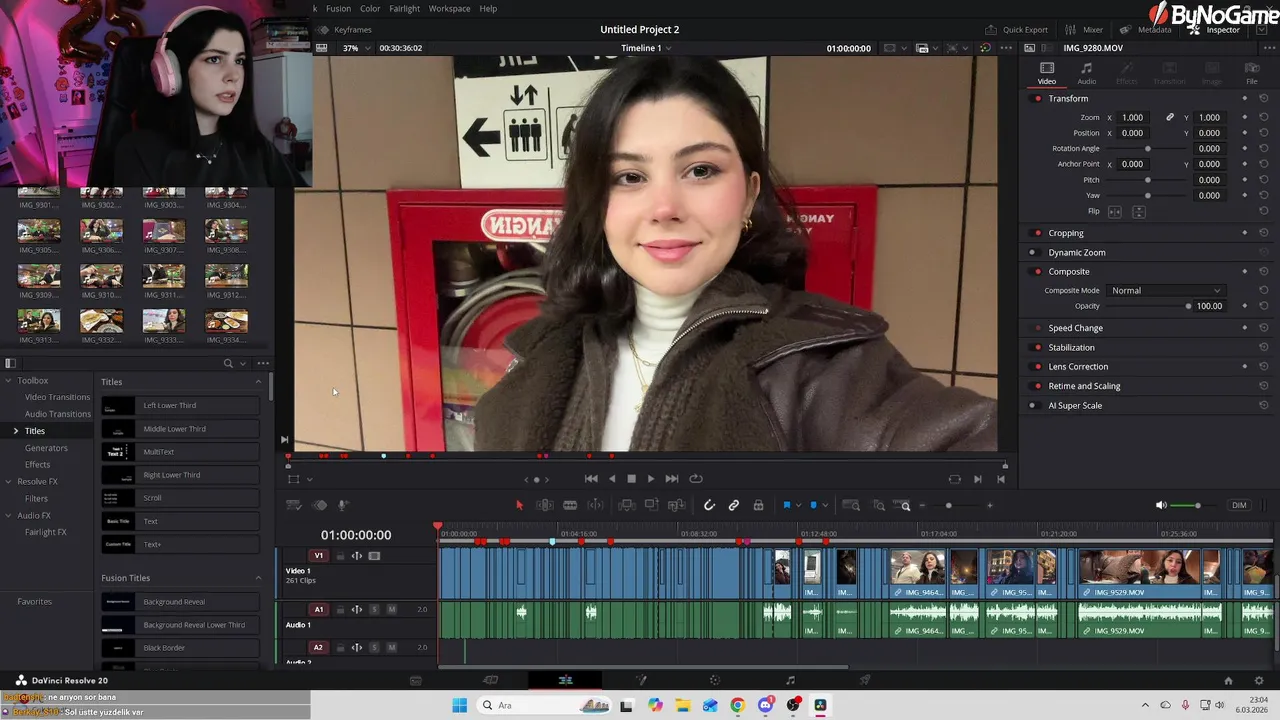This screenshot has height=720, width=1280.
Task: Search the effects library magnifier icon
Action: click(x=228, y=363)
